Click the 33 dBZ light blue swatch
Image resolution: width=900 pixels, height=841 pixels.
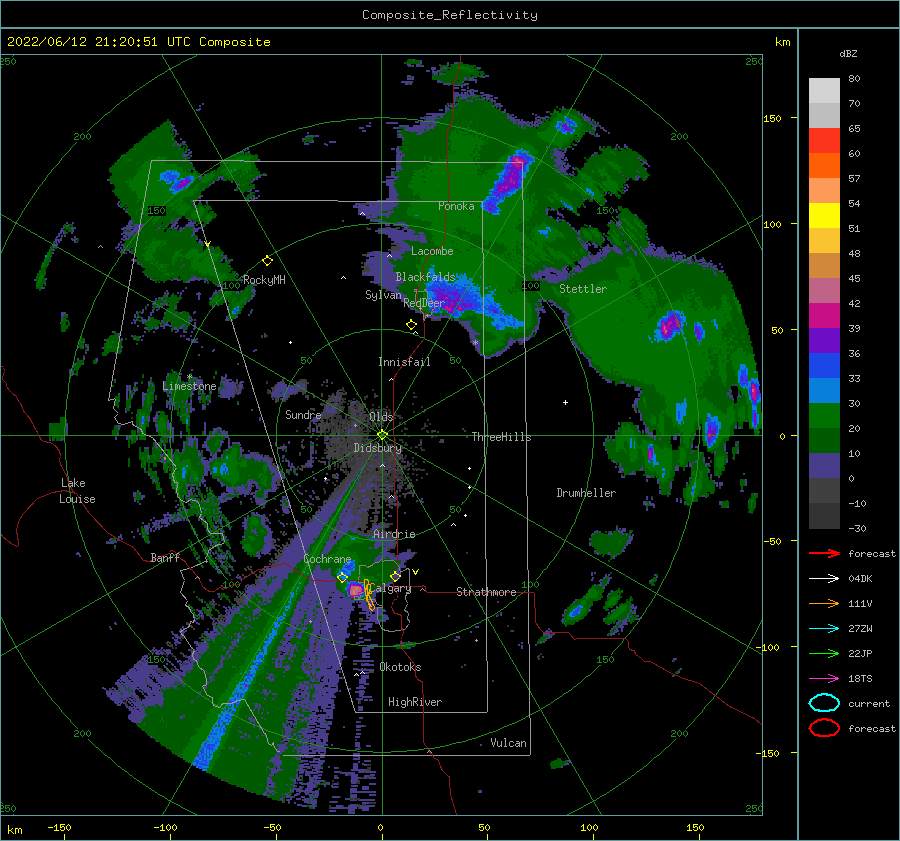tap(824, 390)
